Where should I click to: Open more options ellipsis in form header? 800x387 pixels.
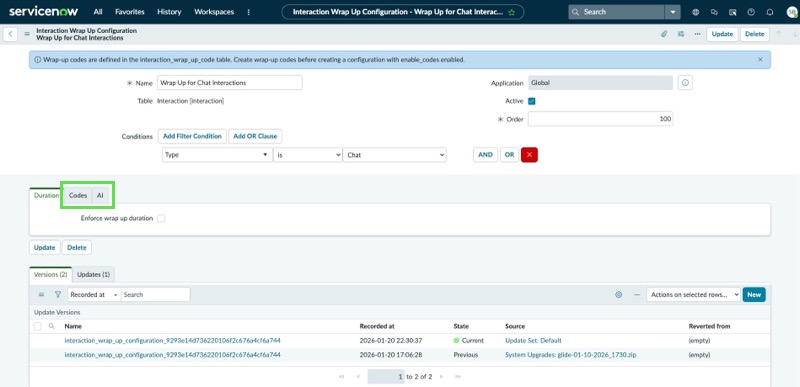click(697, 34)
